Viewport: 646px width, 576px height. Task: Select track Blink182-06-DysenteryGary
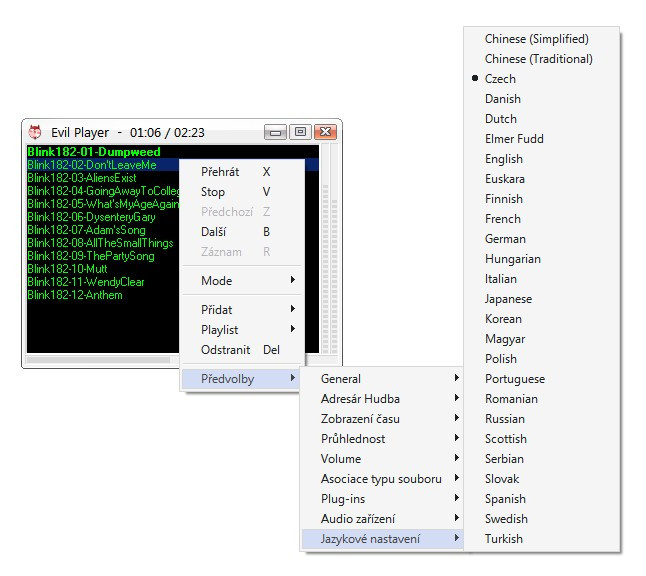click(x=91, y=217)
